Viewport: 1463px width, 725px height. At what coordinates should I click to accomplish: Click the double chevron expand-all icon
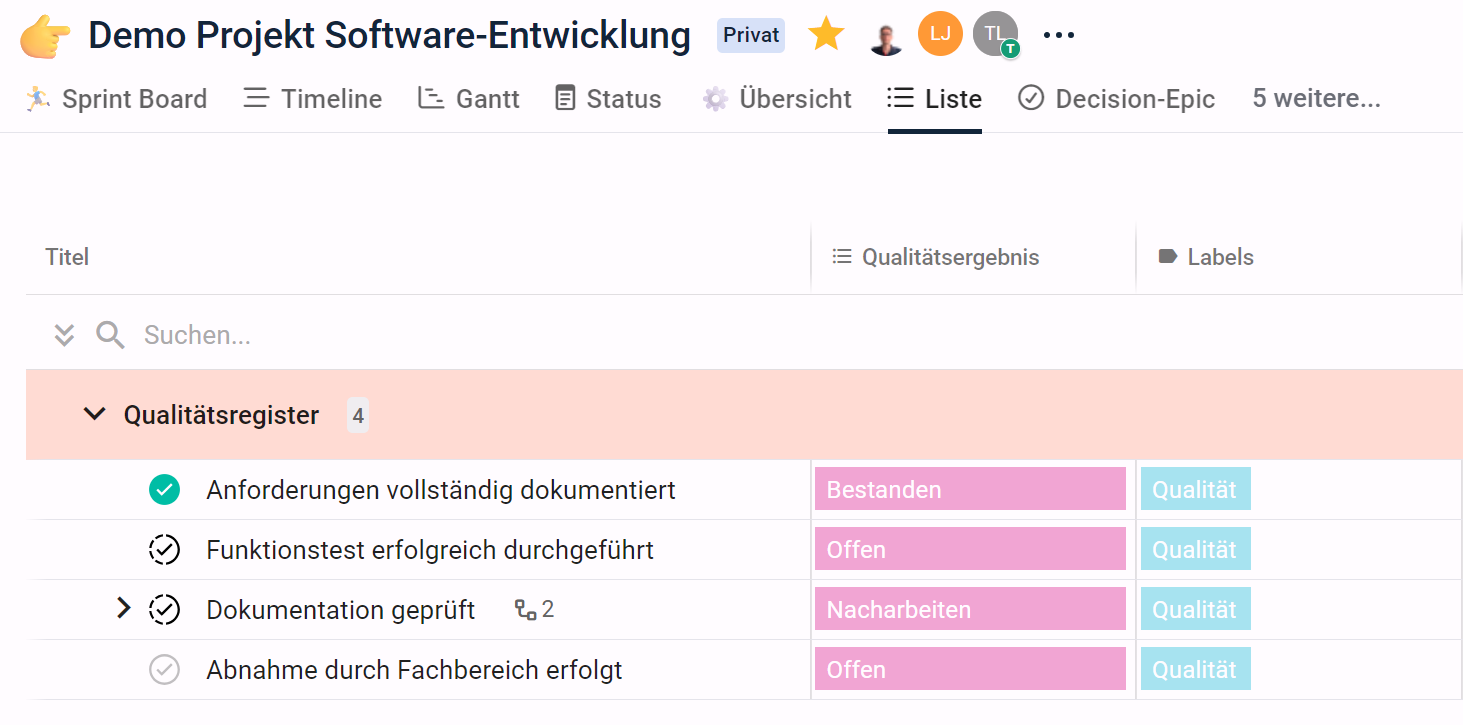tap(64, 335)
